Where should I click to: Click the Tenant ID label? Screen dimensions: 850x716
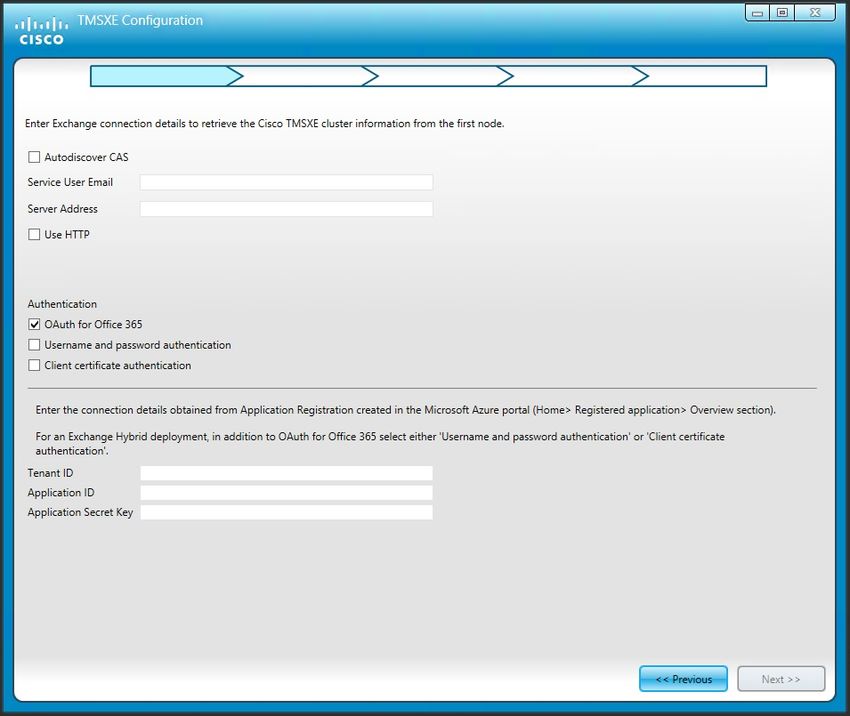coord(50,473)
